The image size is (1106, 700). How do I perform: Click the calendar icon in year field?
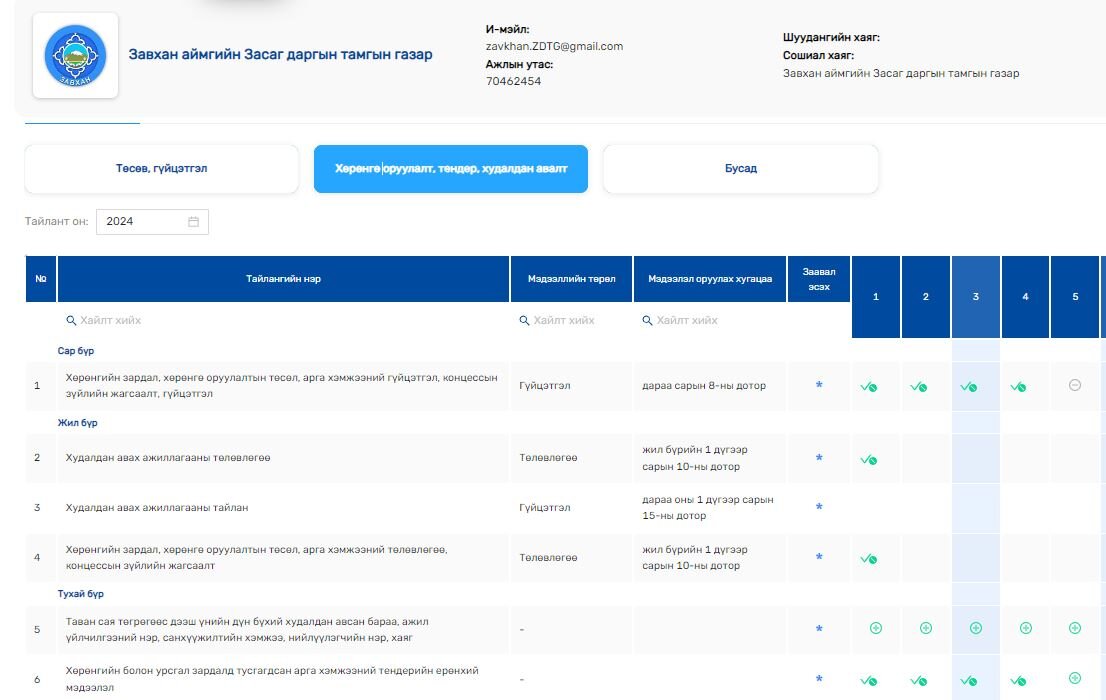point(193,221)
